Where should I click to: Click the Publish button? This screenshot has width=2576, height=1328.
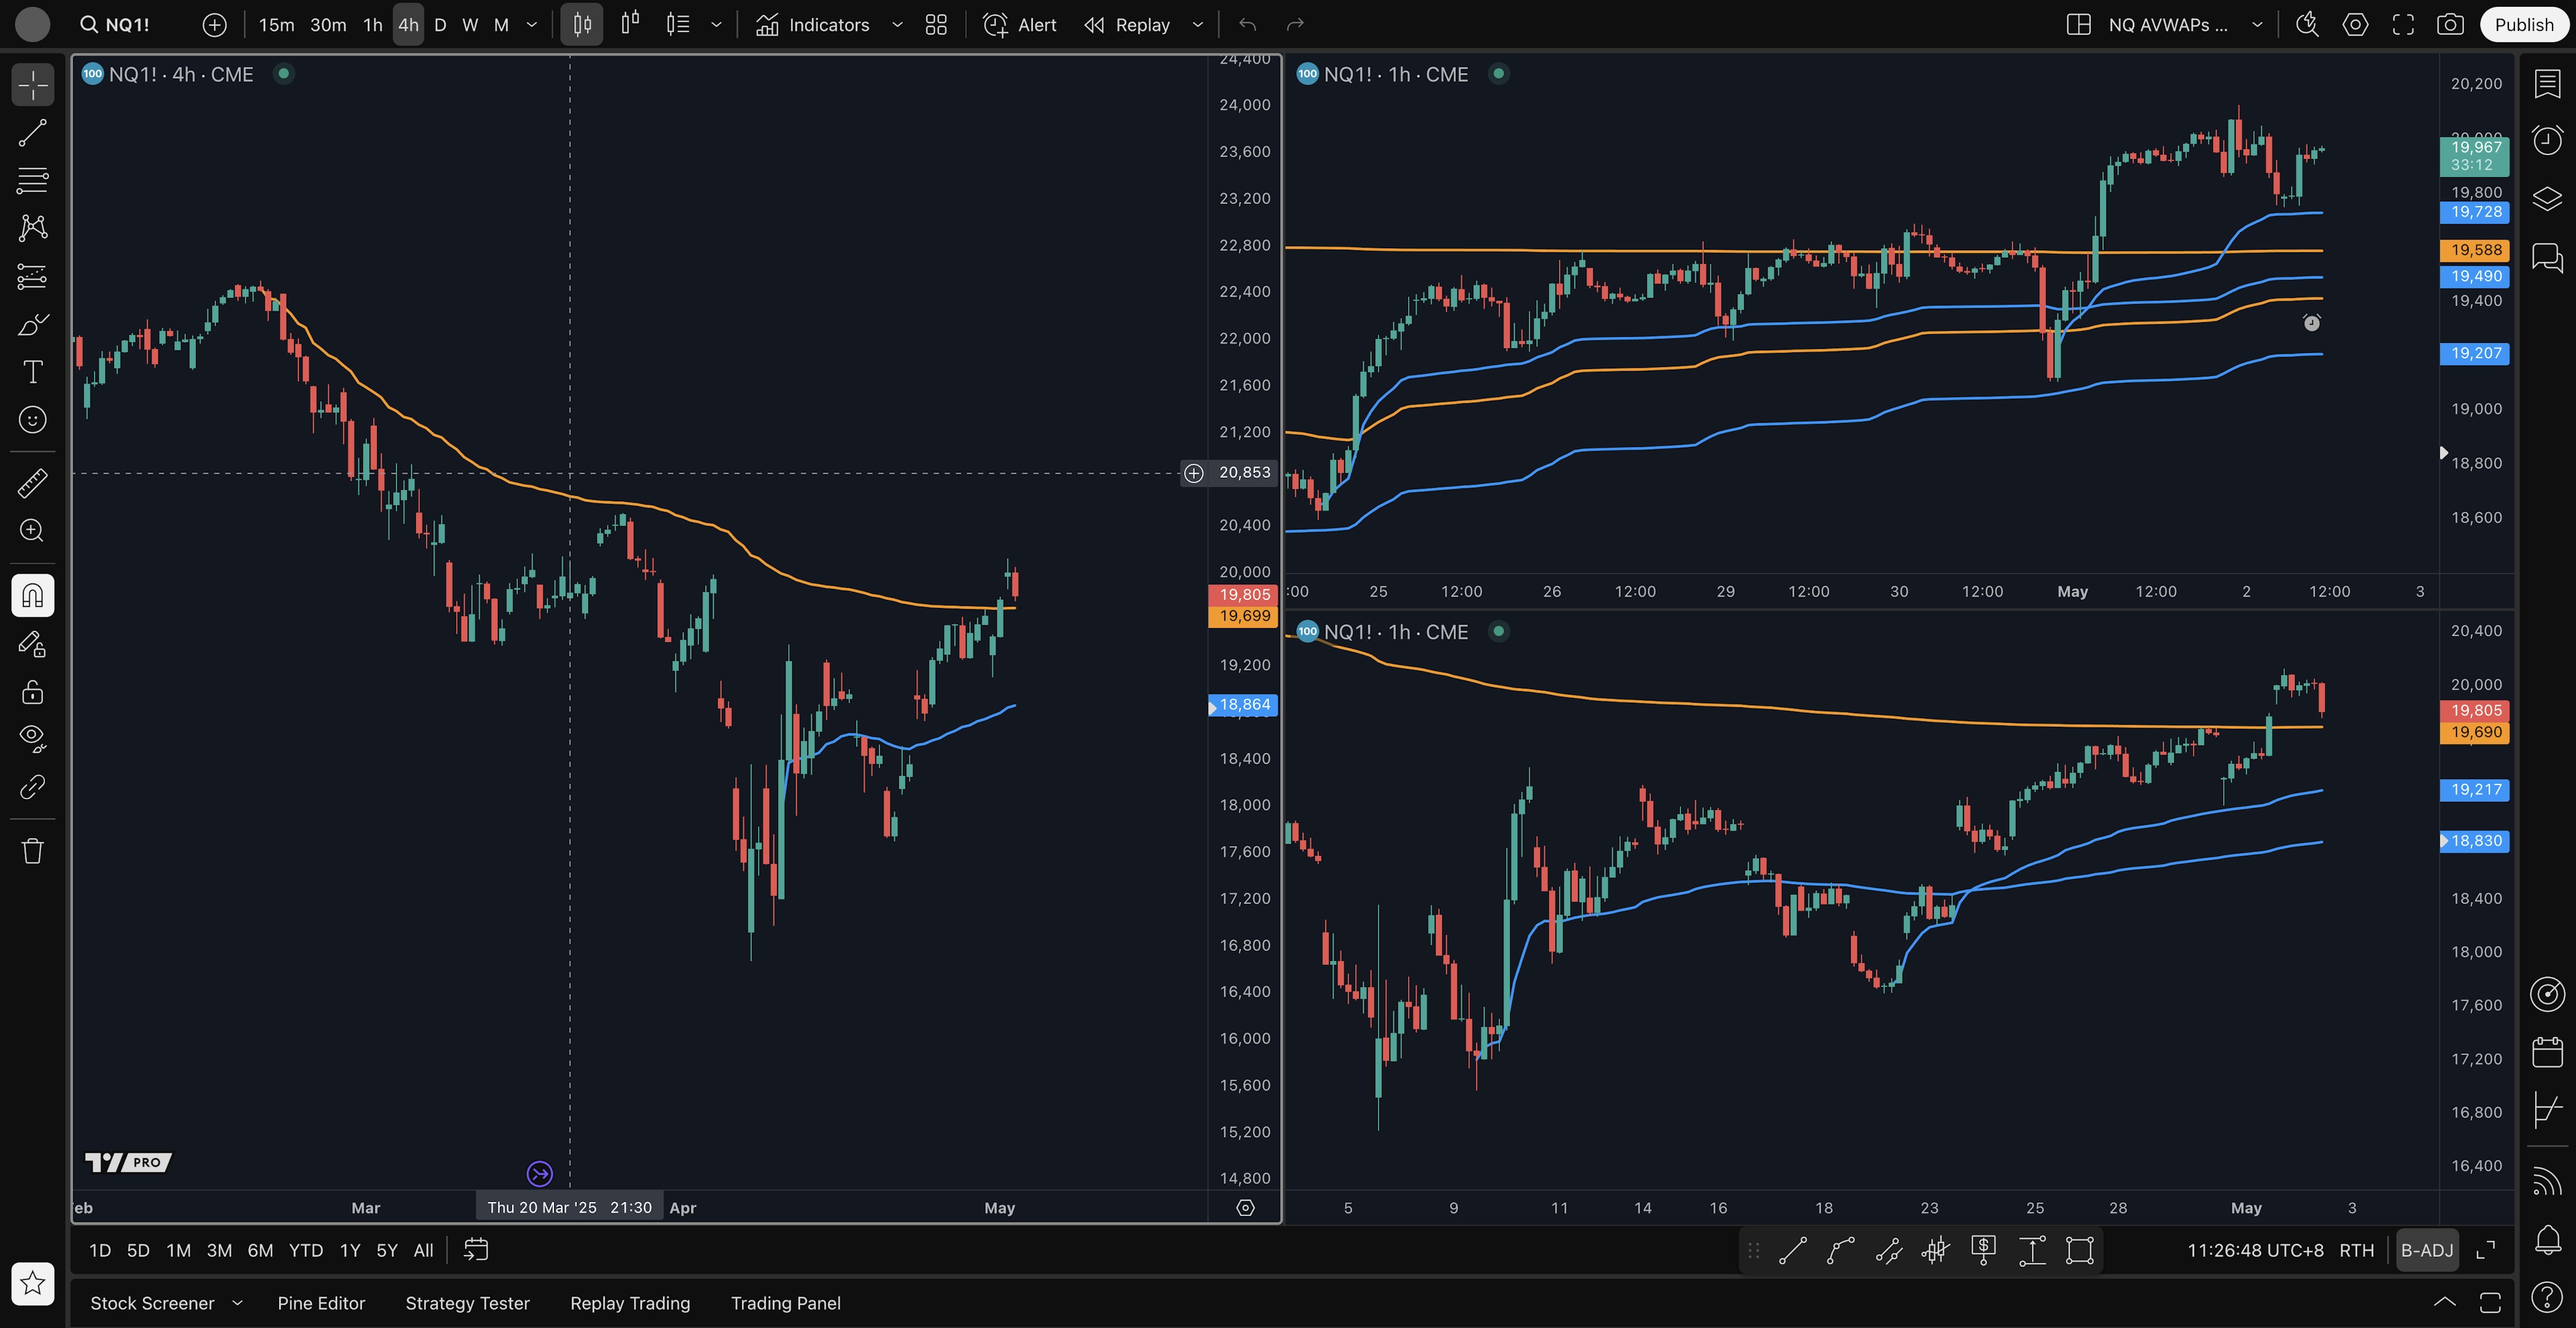(x=2523, y=25)
